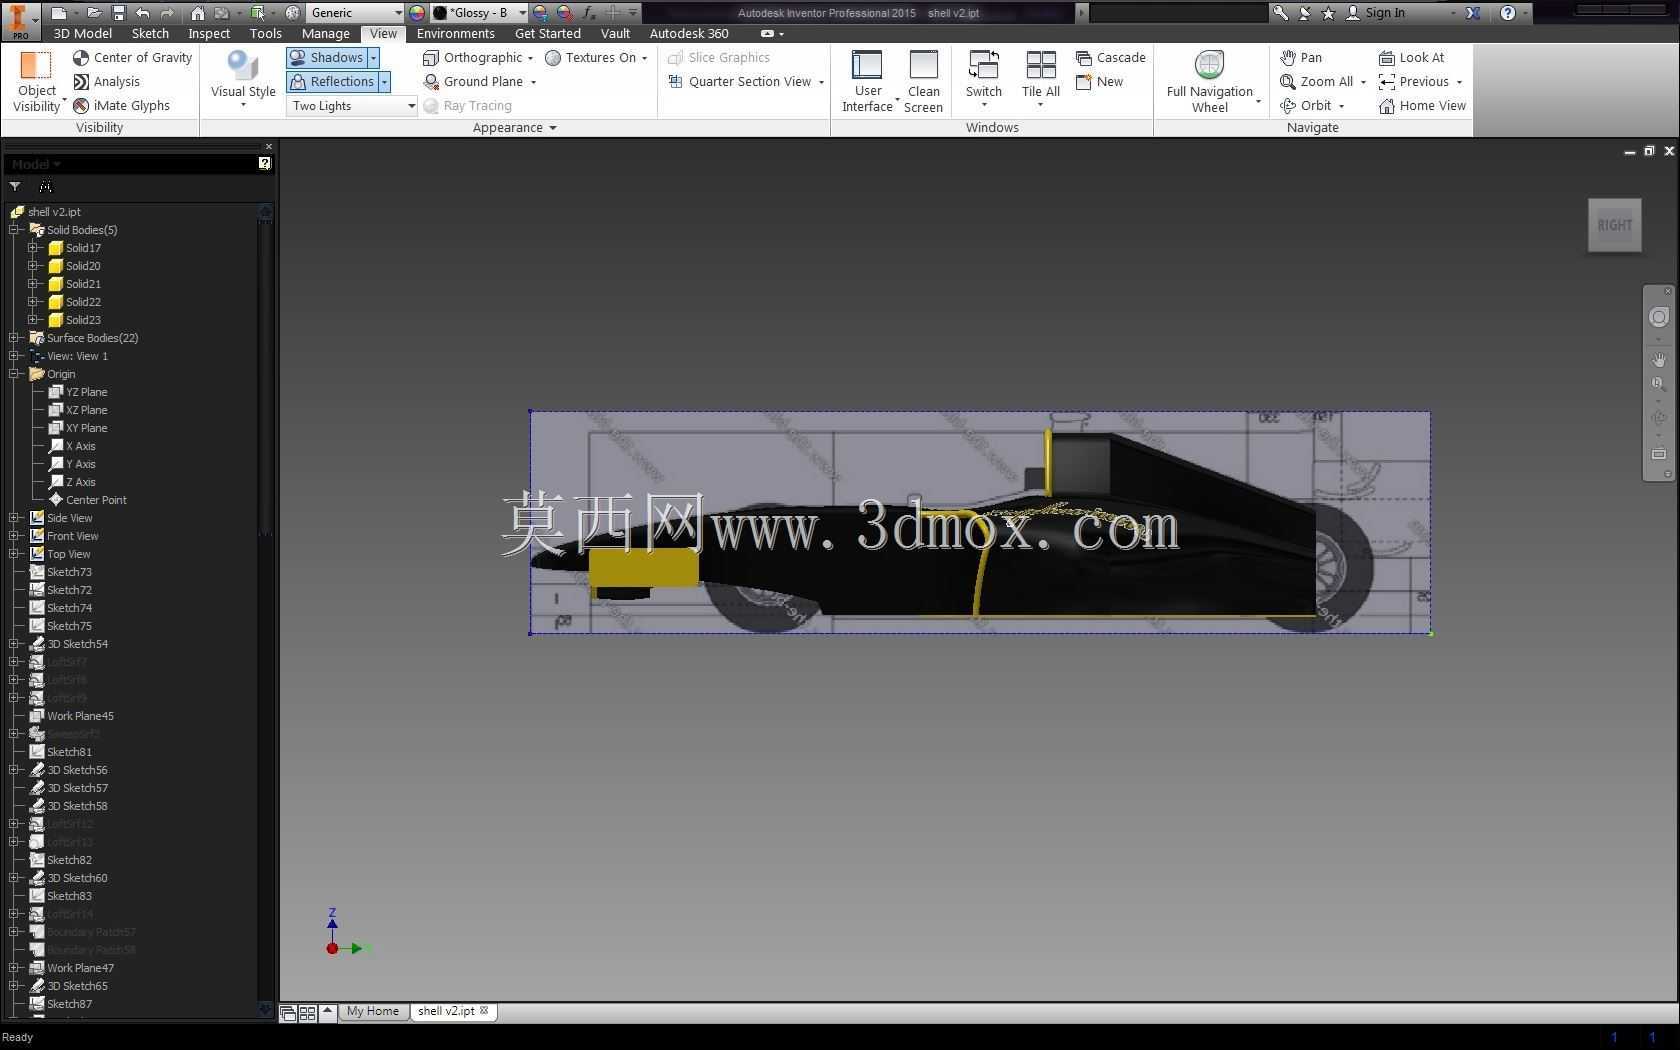Screen dimensions: 1680x1050
Task: Click the Switch windows icon
Action: [984, 66]
